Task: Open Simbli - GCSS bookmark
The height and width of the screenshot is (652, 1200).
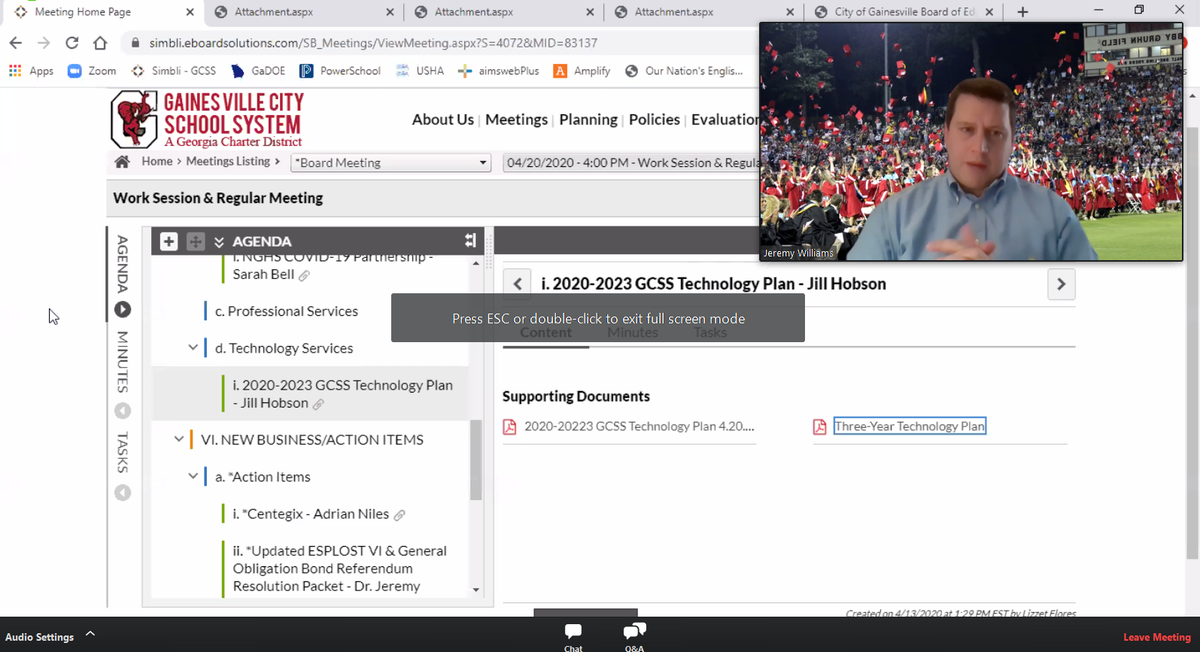Action: [x=173, y=71]
